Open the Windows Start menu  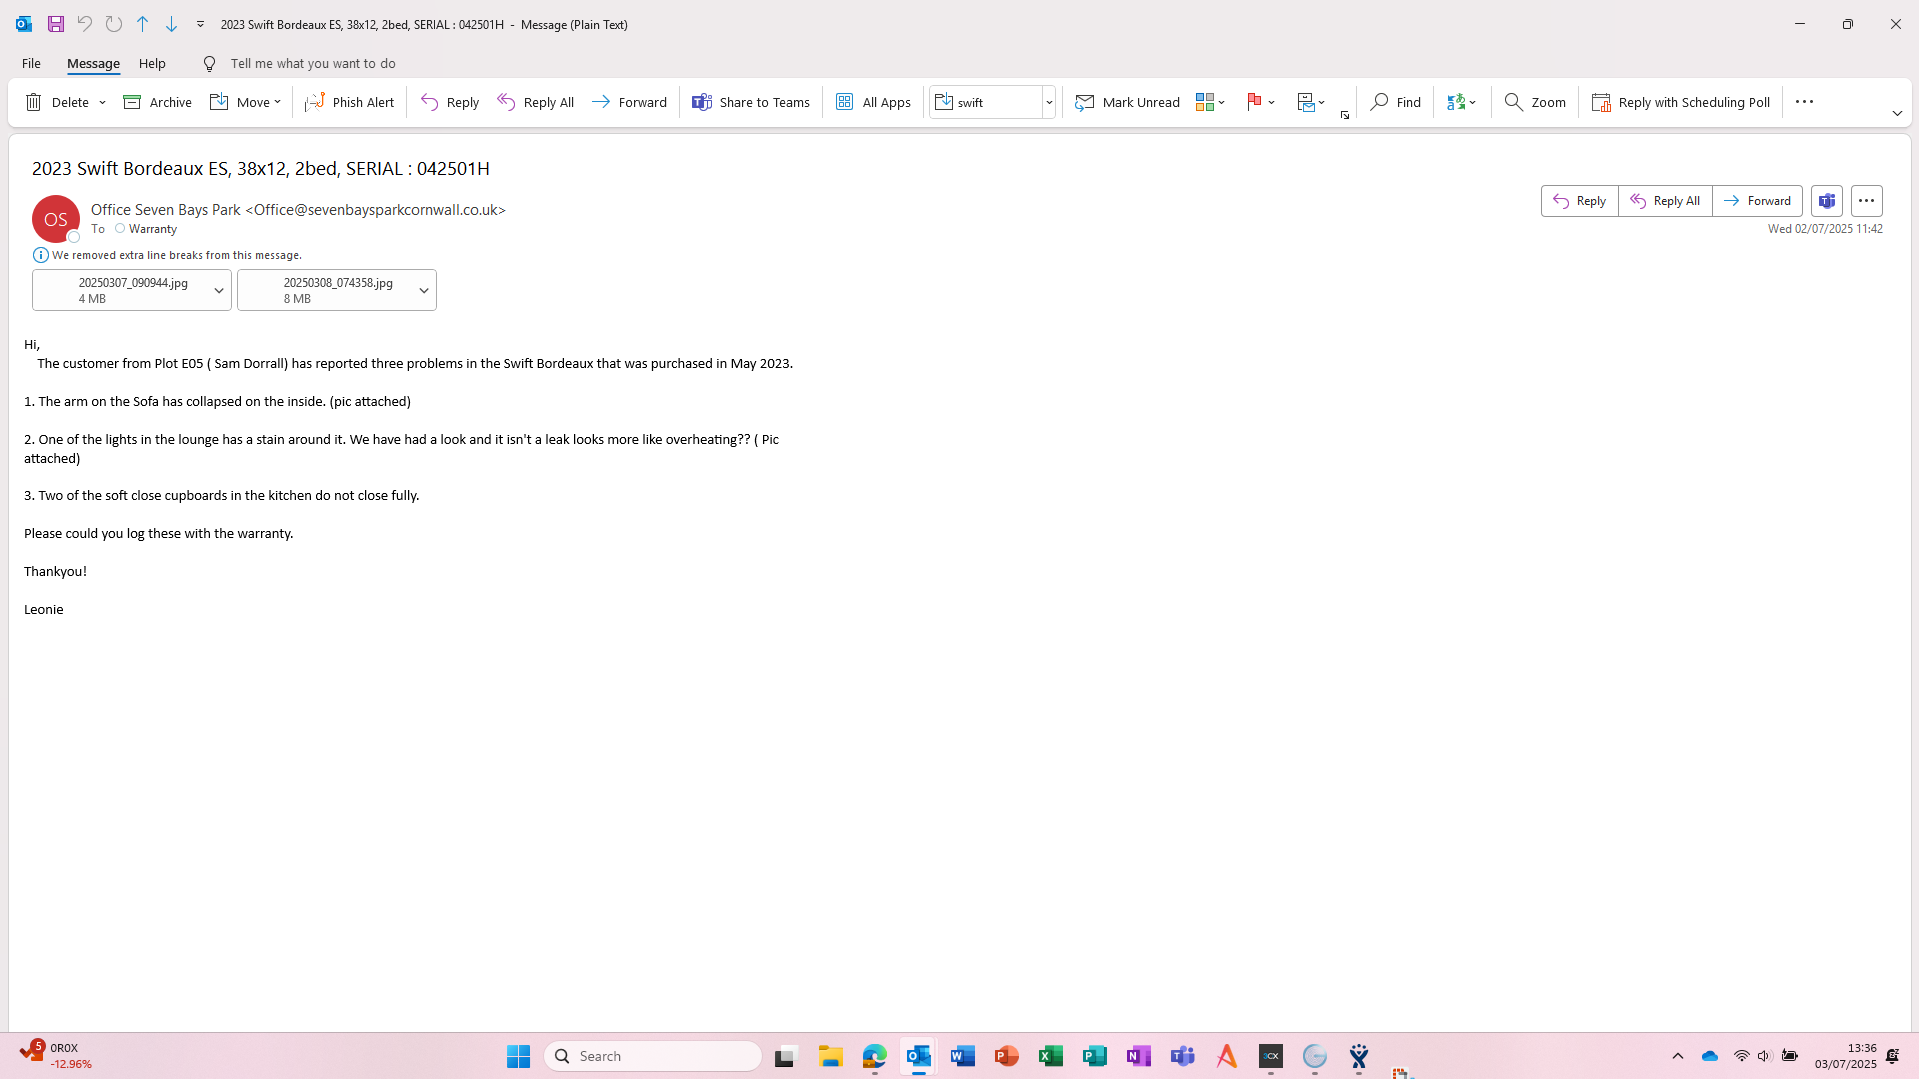[x=518, y=1056]
